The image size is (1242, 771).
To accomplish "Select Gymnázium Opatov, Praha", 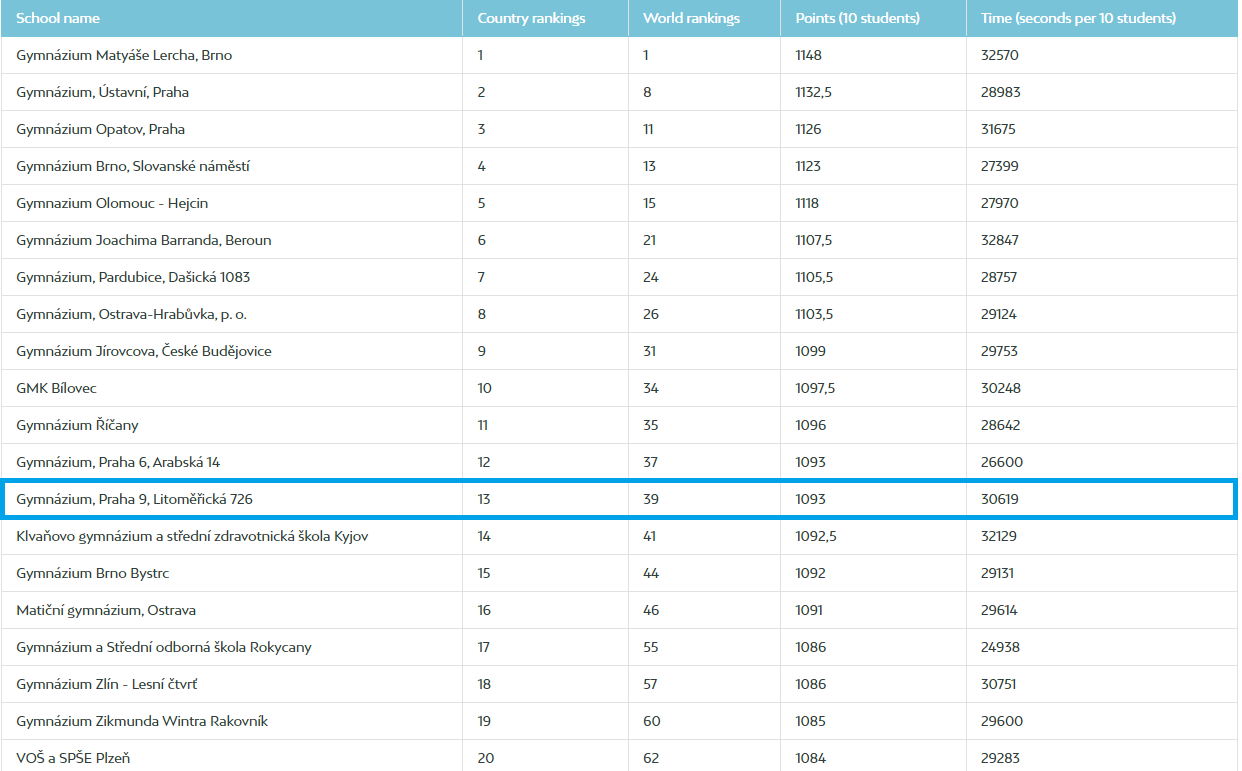I will [x=100, y=129].
